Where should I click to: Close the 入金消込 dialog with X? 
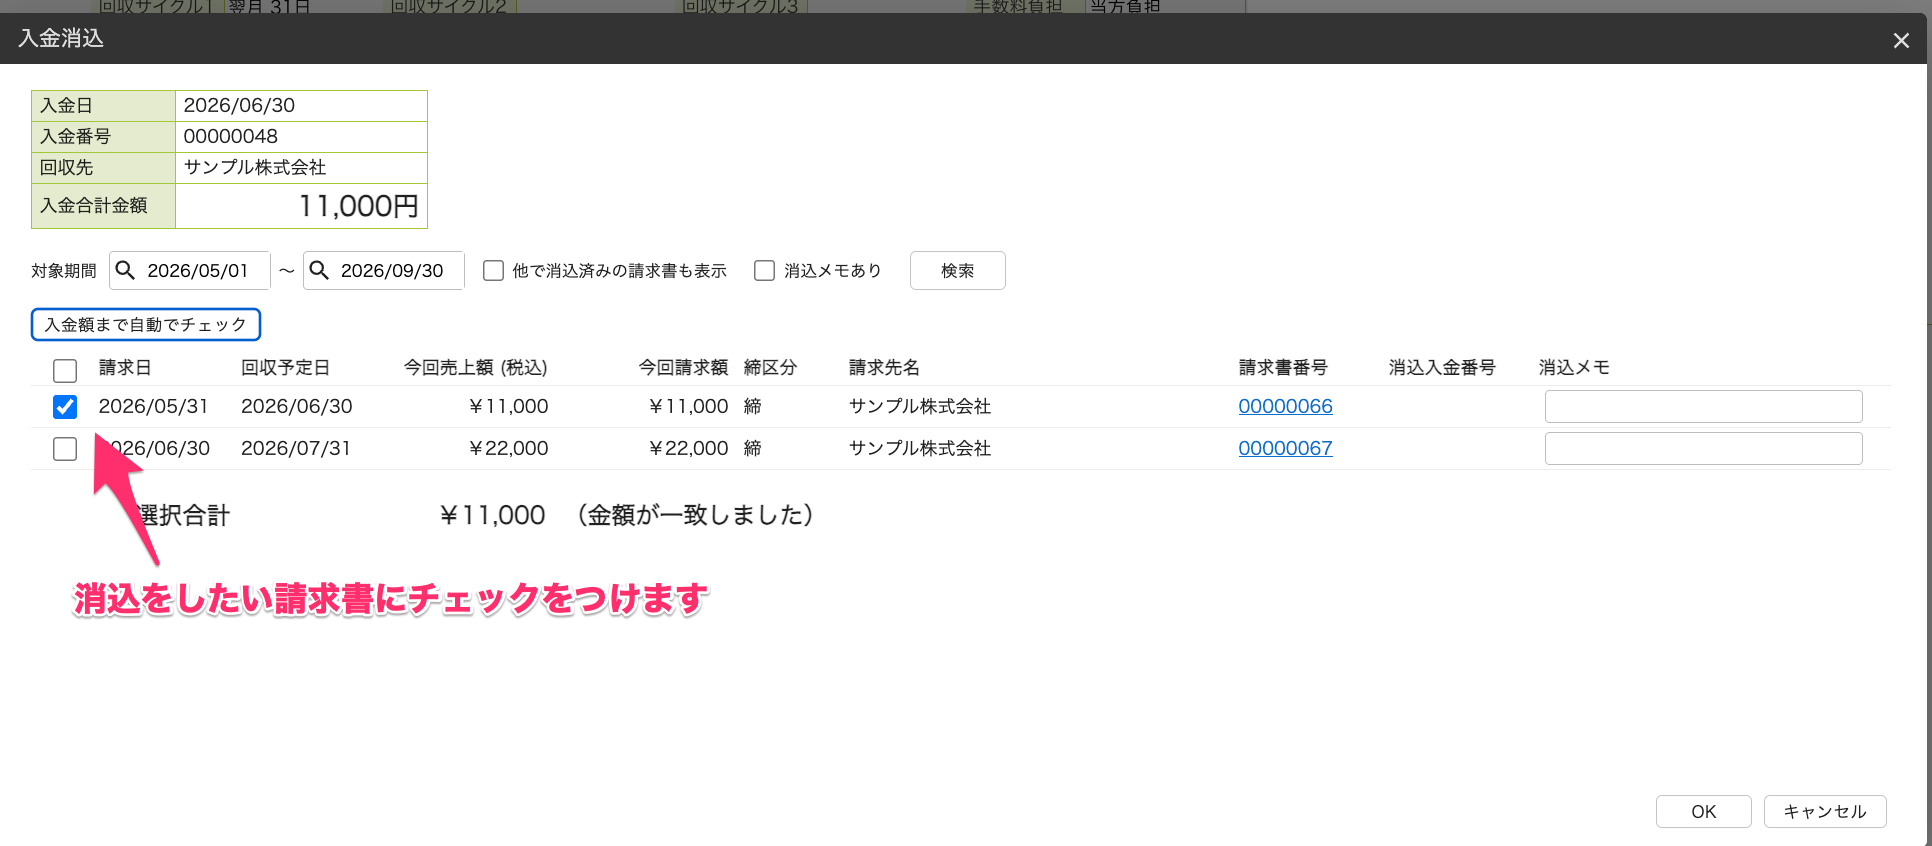click(1901, 40)
